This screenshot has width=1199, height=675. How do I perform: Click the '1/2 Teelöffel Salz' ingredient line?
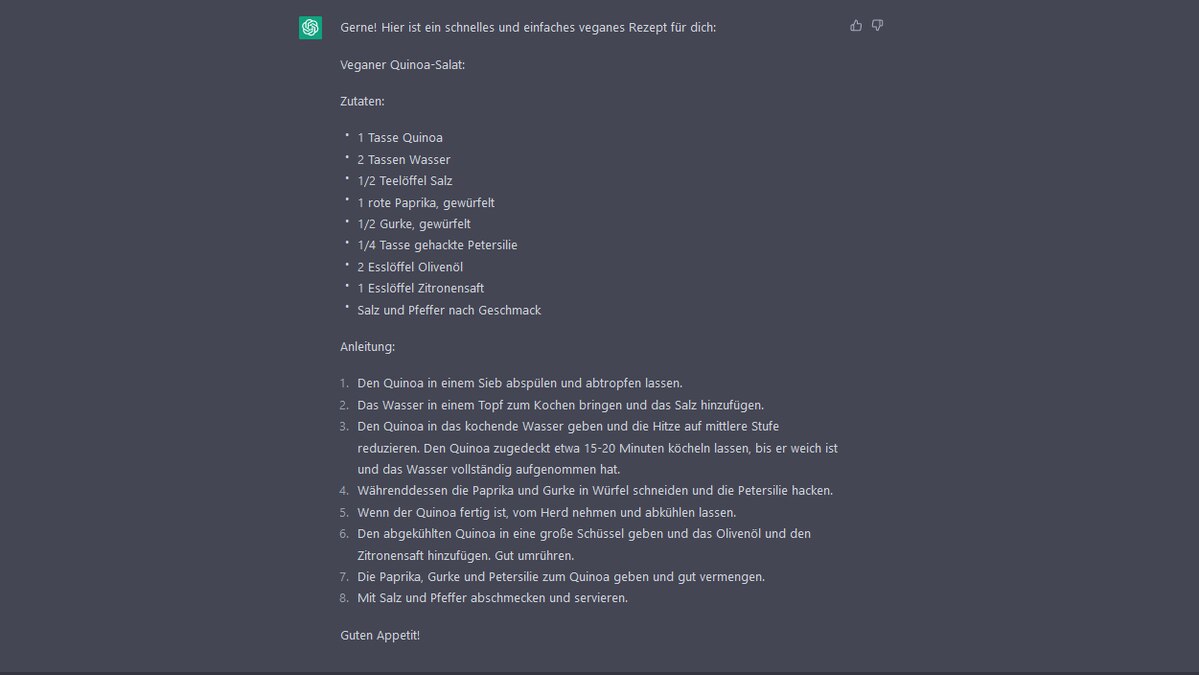coord(405,181)
